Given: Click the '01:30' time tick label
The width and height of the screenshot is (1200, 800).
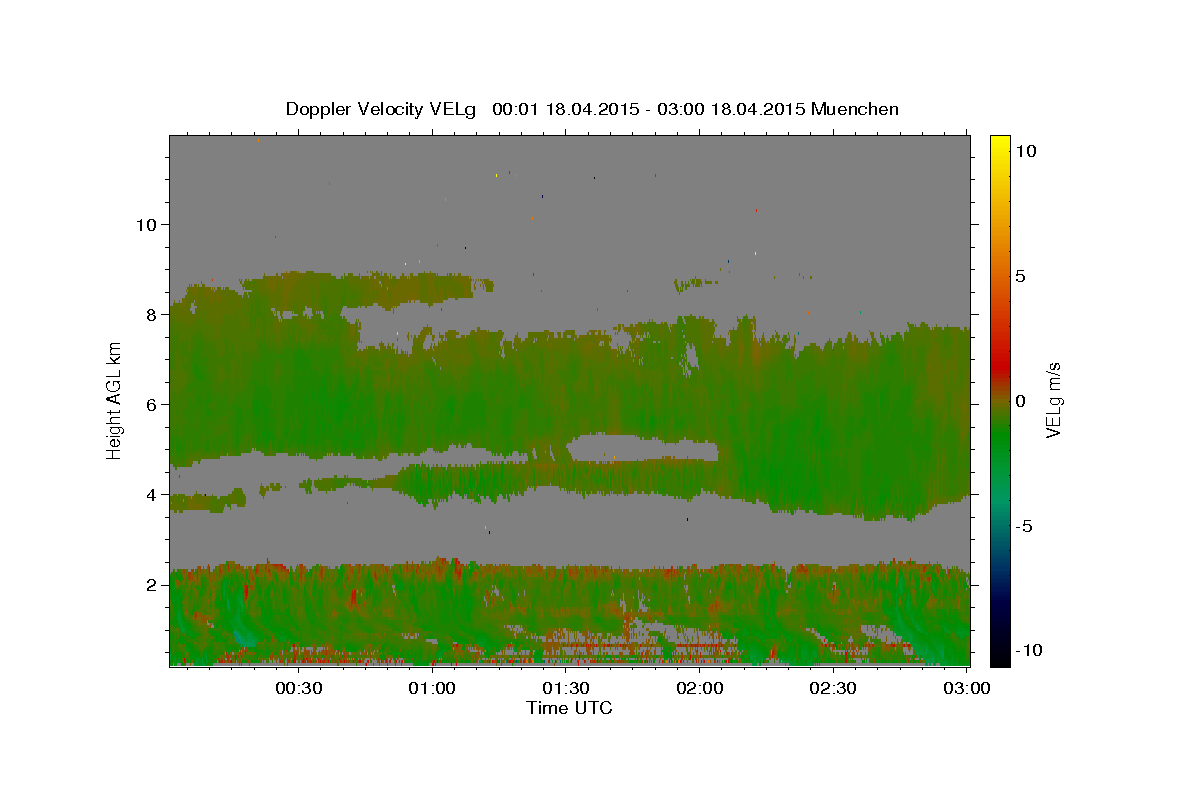Looking at the screenshot, I should [x=566, y=688].
